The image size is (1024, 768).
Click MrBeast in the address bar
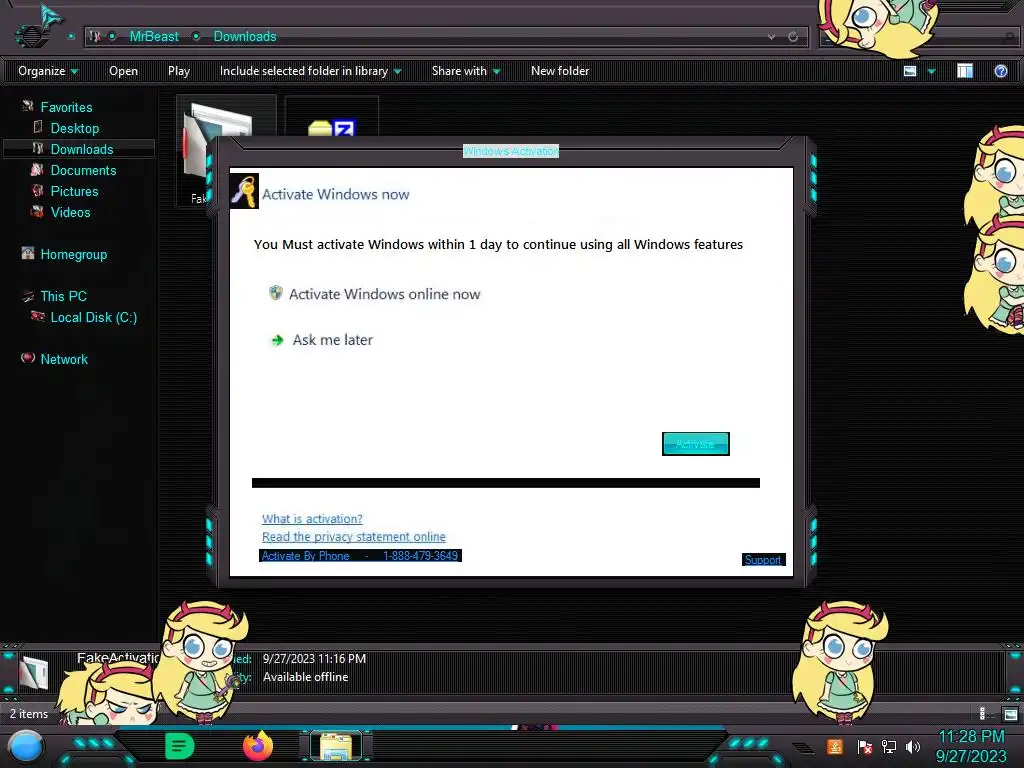pyautogui.click(x=153, y=37)
